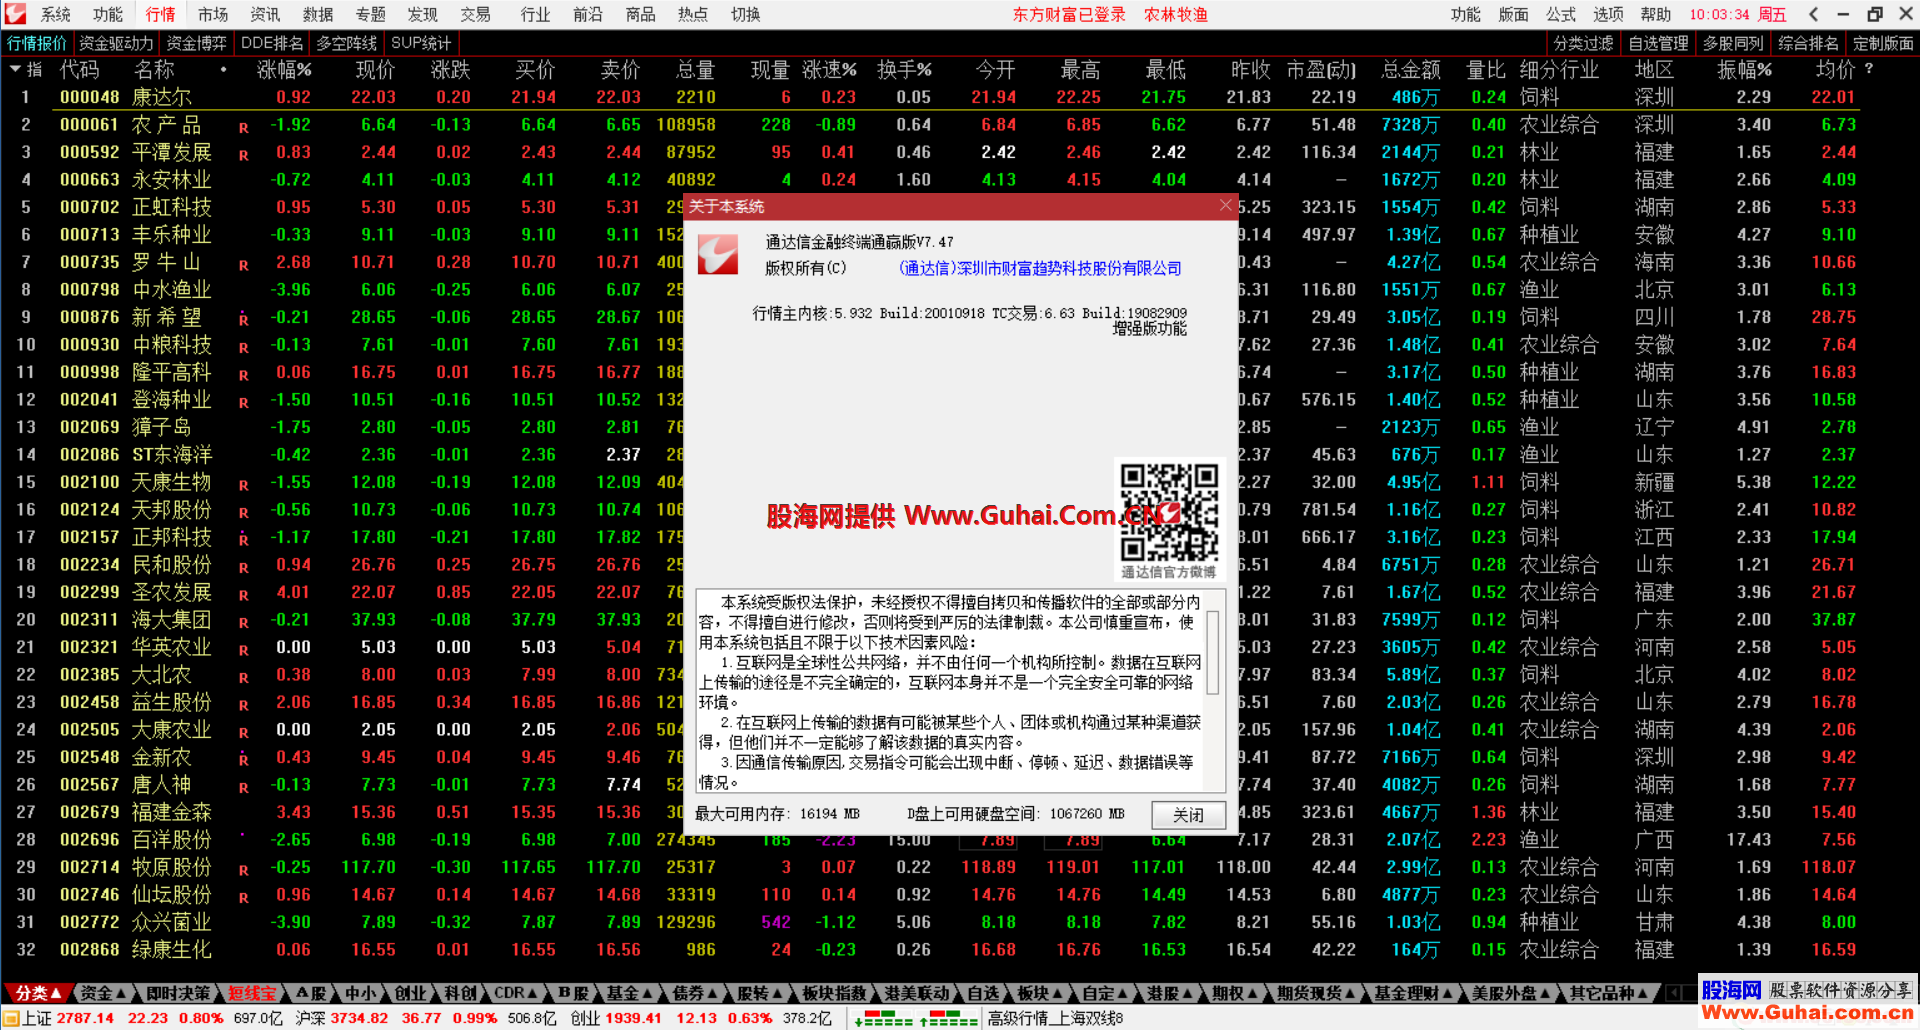Screen dimensions: 1920x1030
Task: Expand the 基金 bottom tab menu
Action: (x=629, y=993)
